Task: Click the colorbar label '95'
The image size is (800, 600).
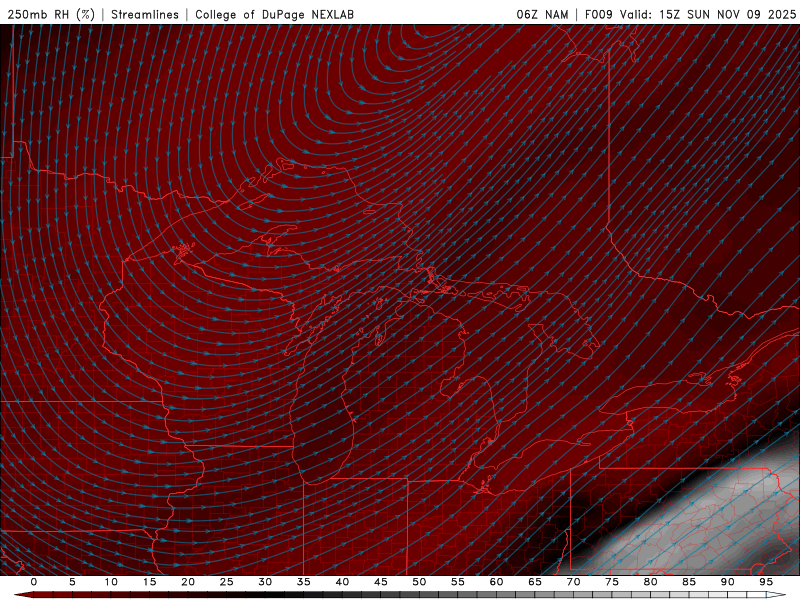Action: click(x=766, y=582)
